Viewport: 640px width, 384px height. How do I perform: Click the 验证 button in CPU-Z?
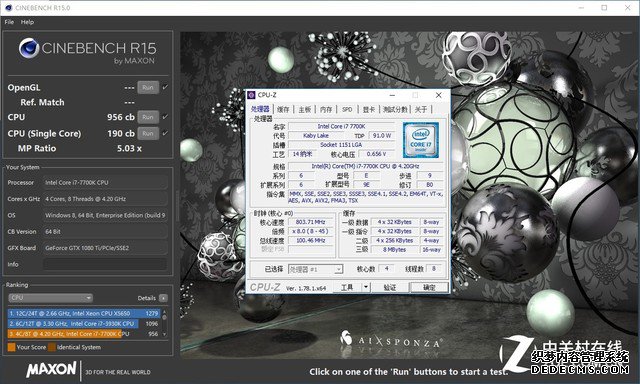pos(390,287)
